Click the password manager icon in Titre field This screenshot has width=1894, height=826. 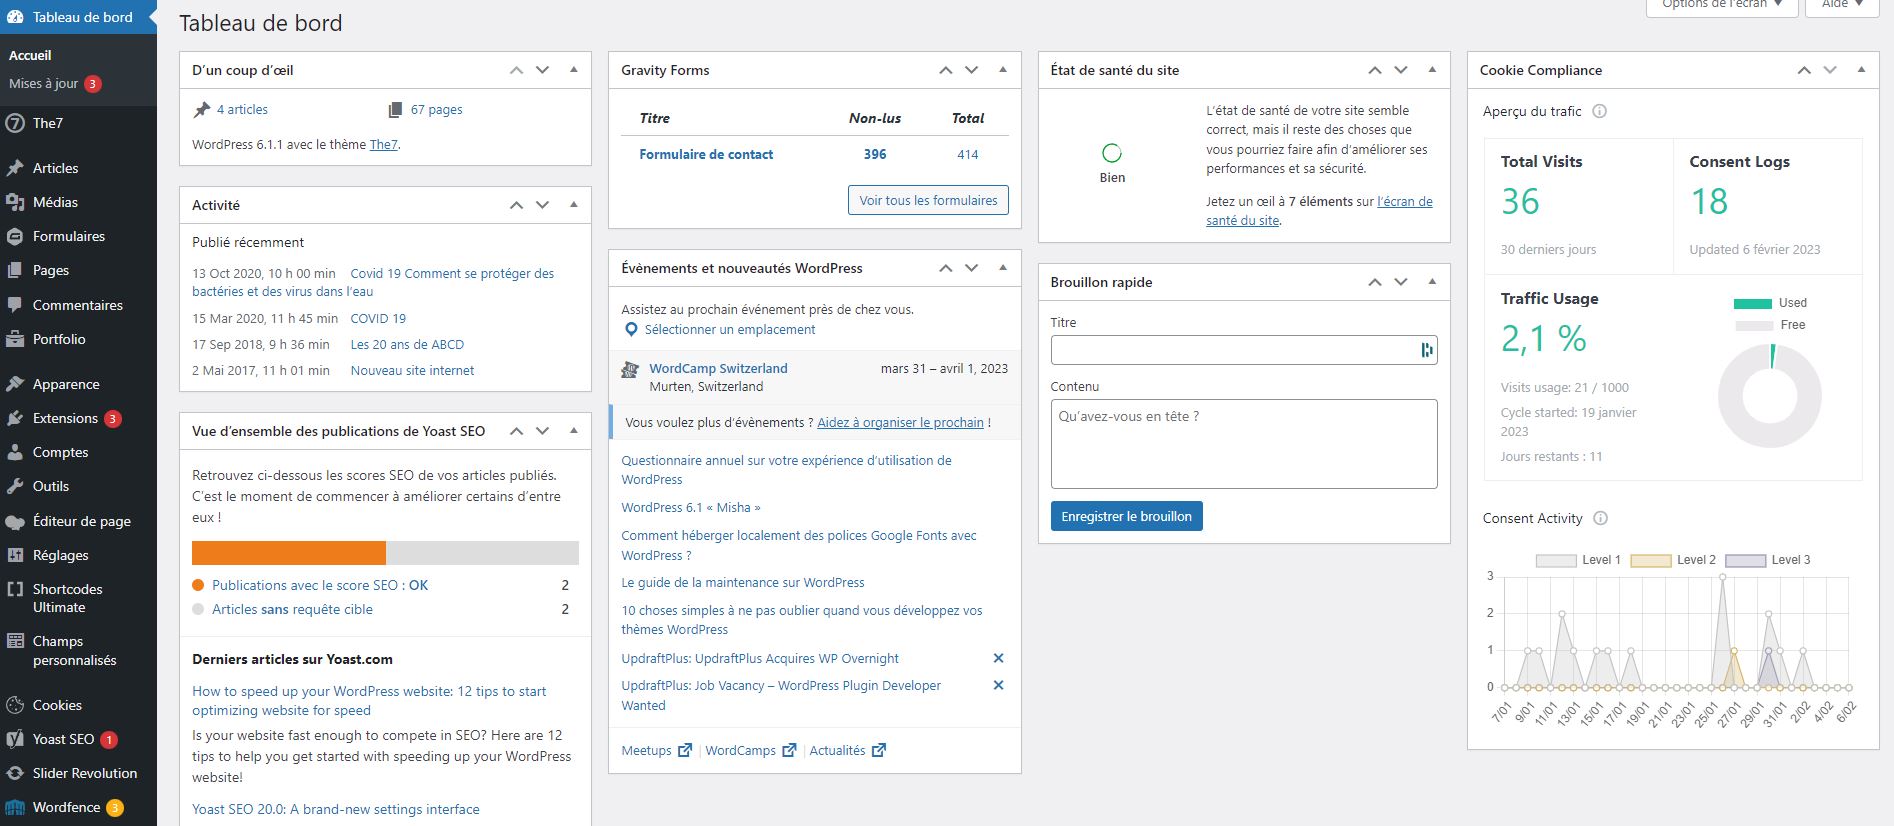pos(1426,350)
